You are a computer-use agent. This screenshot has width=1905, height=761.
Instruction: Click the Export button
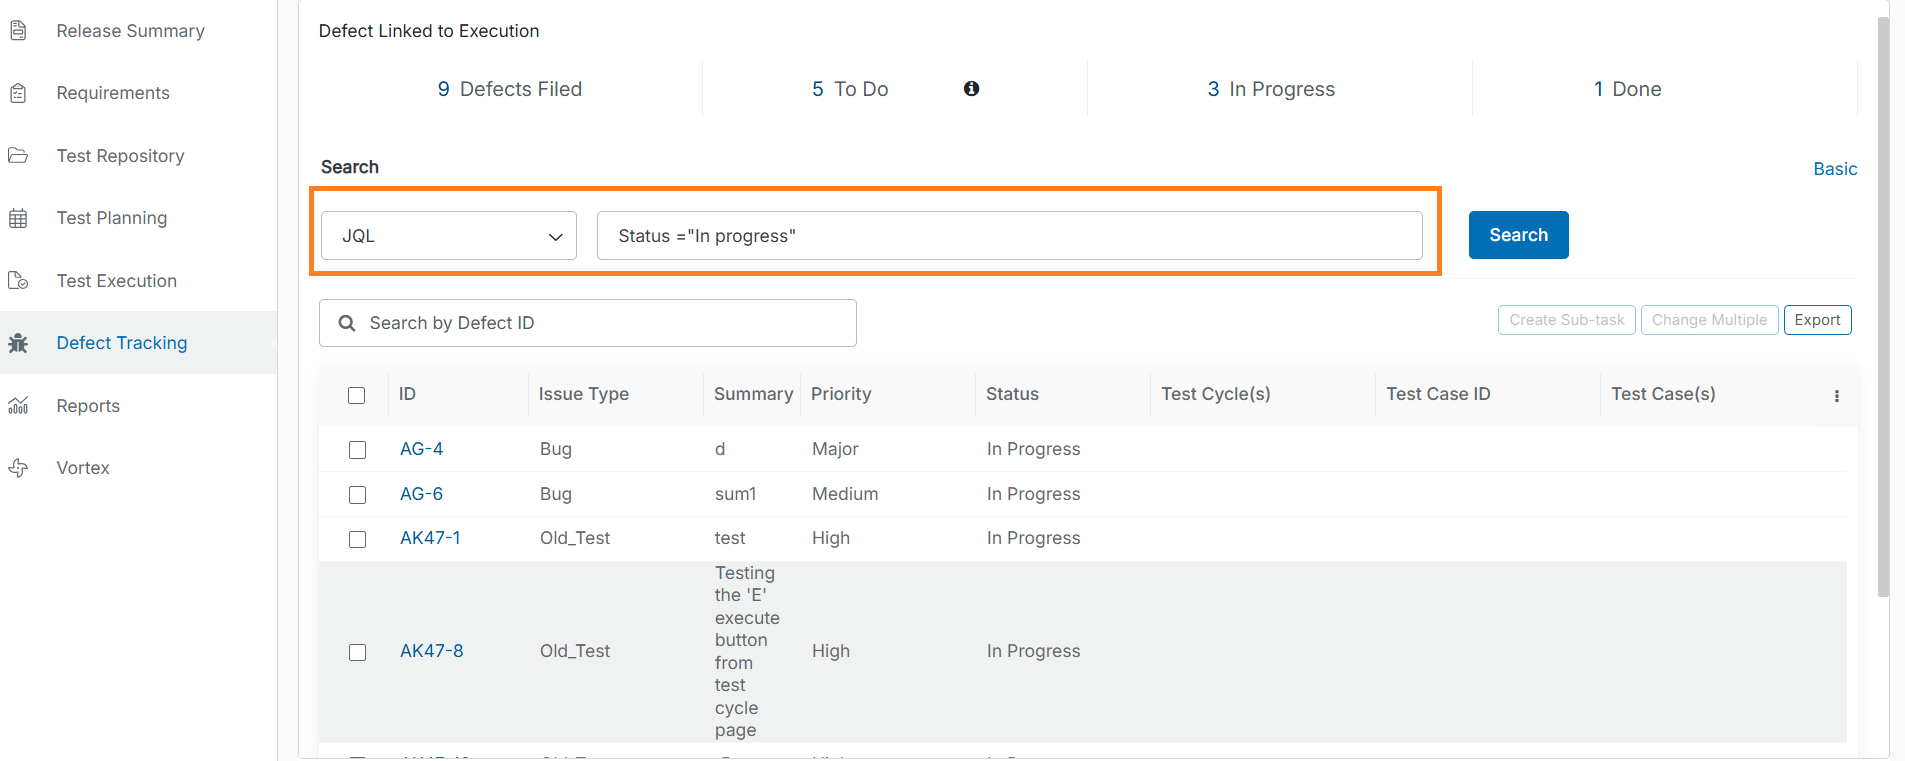(x=1817, y=320)
